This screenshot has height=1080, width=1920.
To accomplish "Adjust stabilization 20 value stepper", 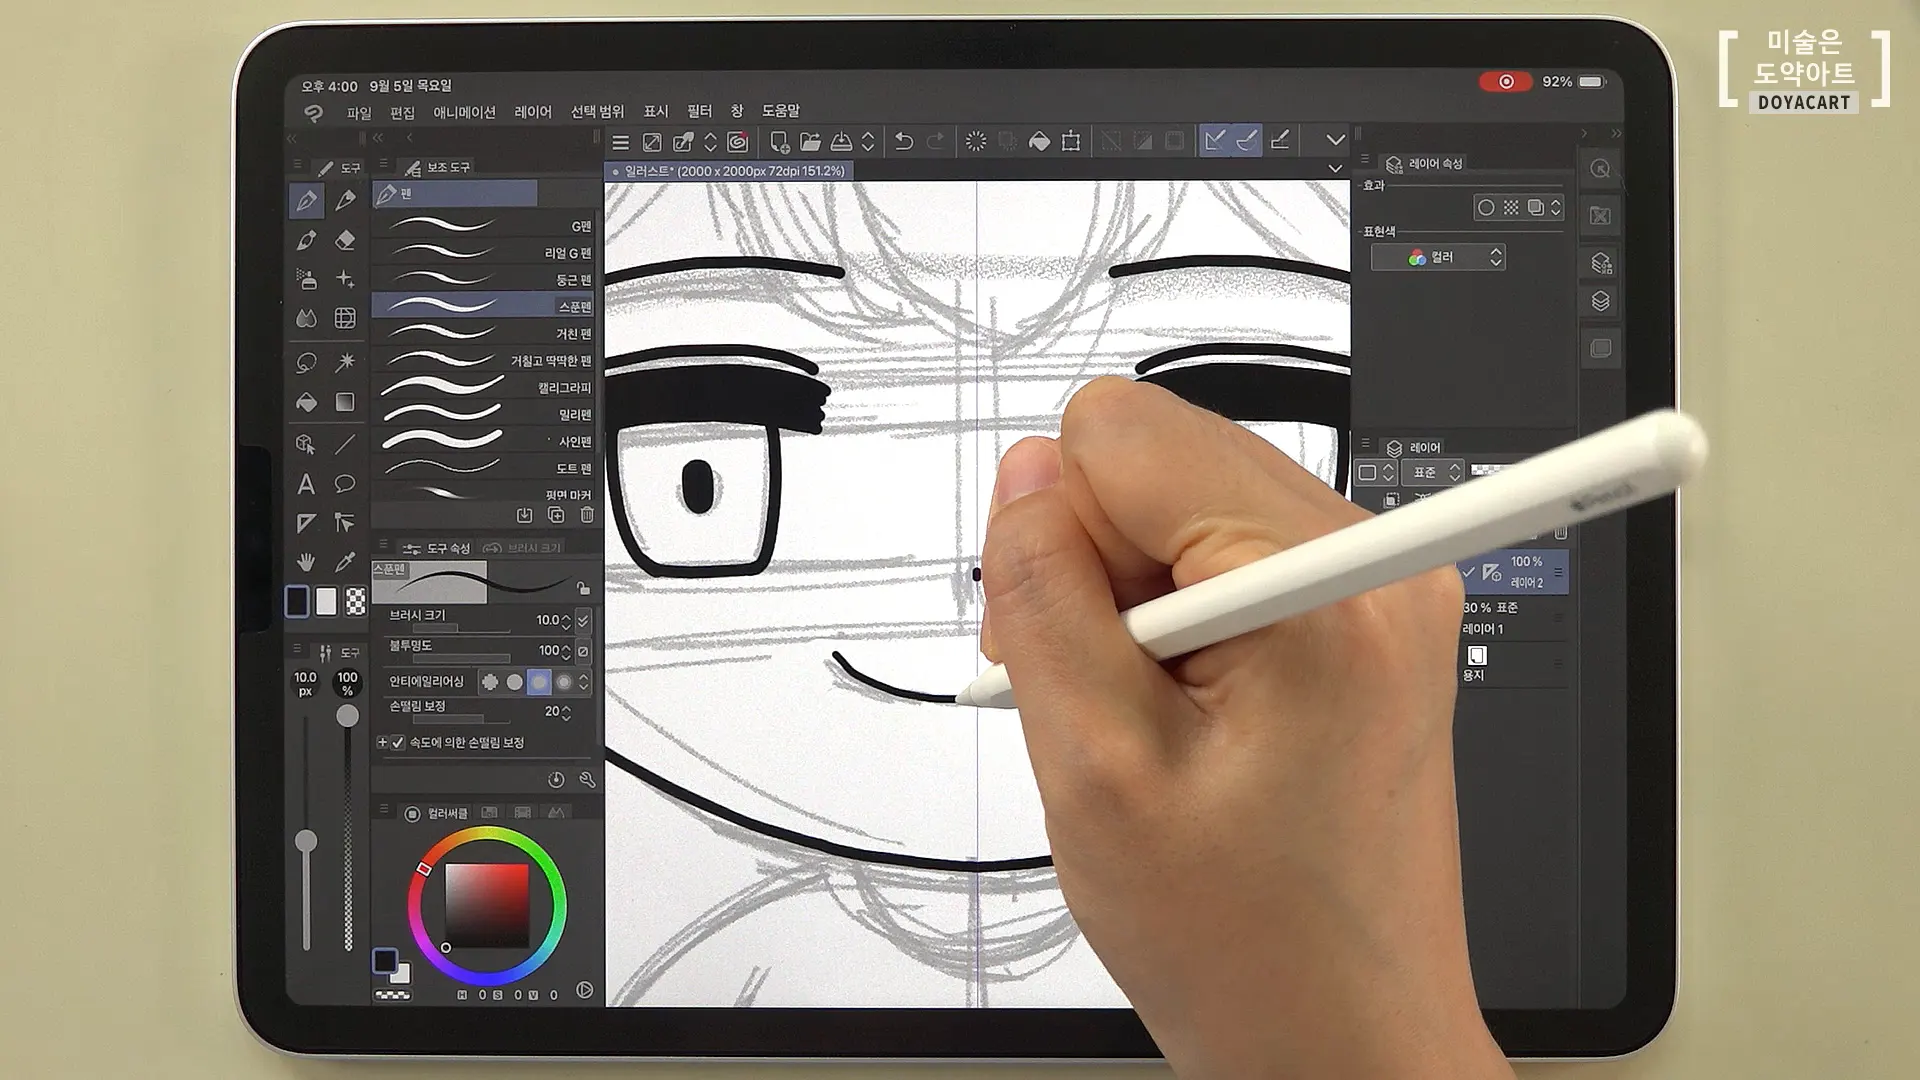I will 566,712.
